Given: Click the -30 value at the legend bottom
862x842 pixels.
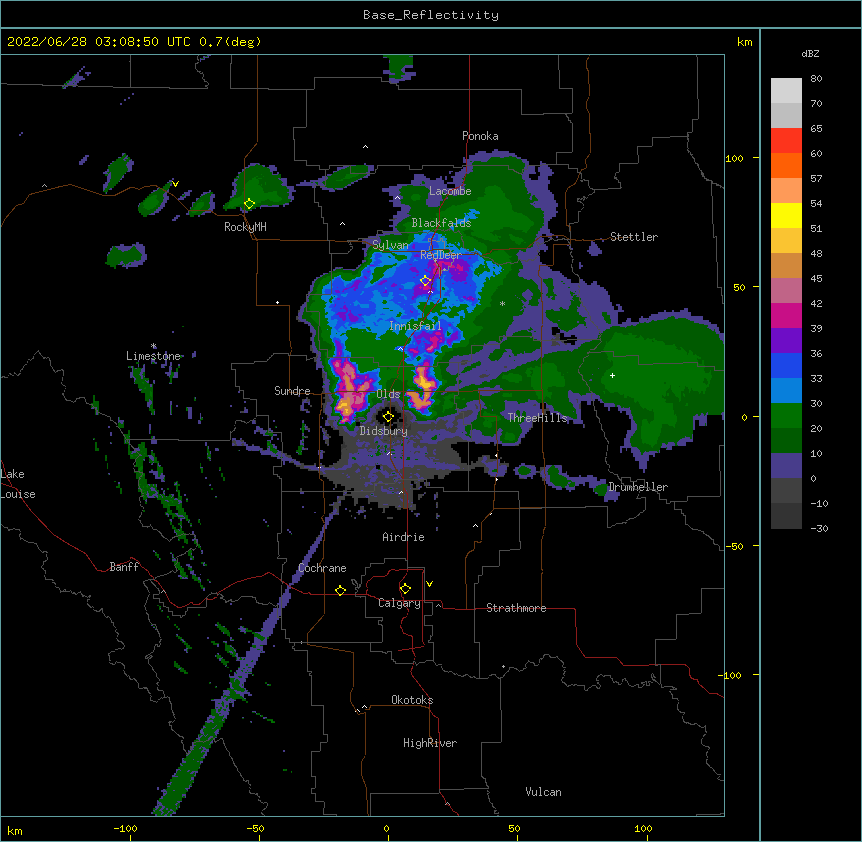Looking at the screenshot, I should 819,528.
